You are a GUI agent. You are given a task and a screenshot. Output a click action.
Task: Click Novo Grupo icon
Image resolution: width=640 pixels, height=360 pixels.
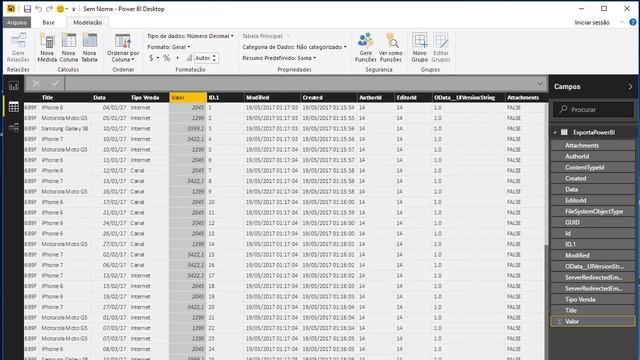(x=420, y=48)
